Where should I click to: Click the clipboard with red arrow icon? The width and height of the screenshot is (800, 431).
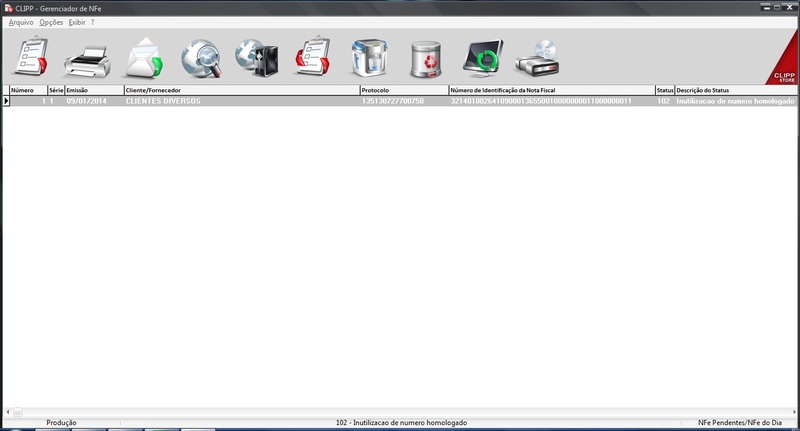[314, 58]
